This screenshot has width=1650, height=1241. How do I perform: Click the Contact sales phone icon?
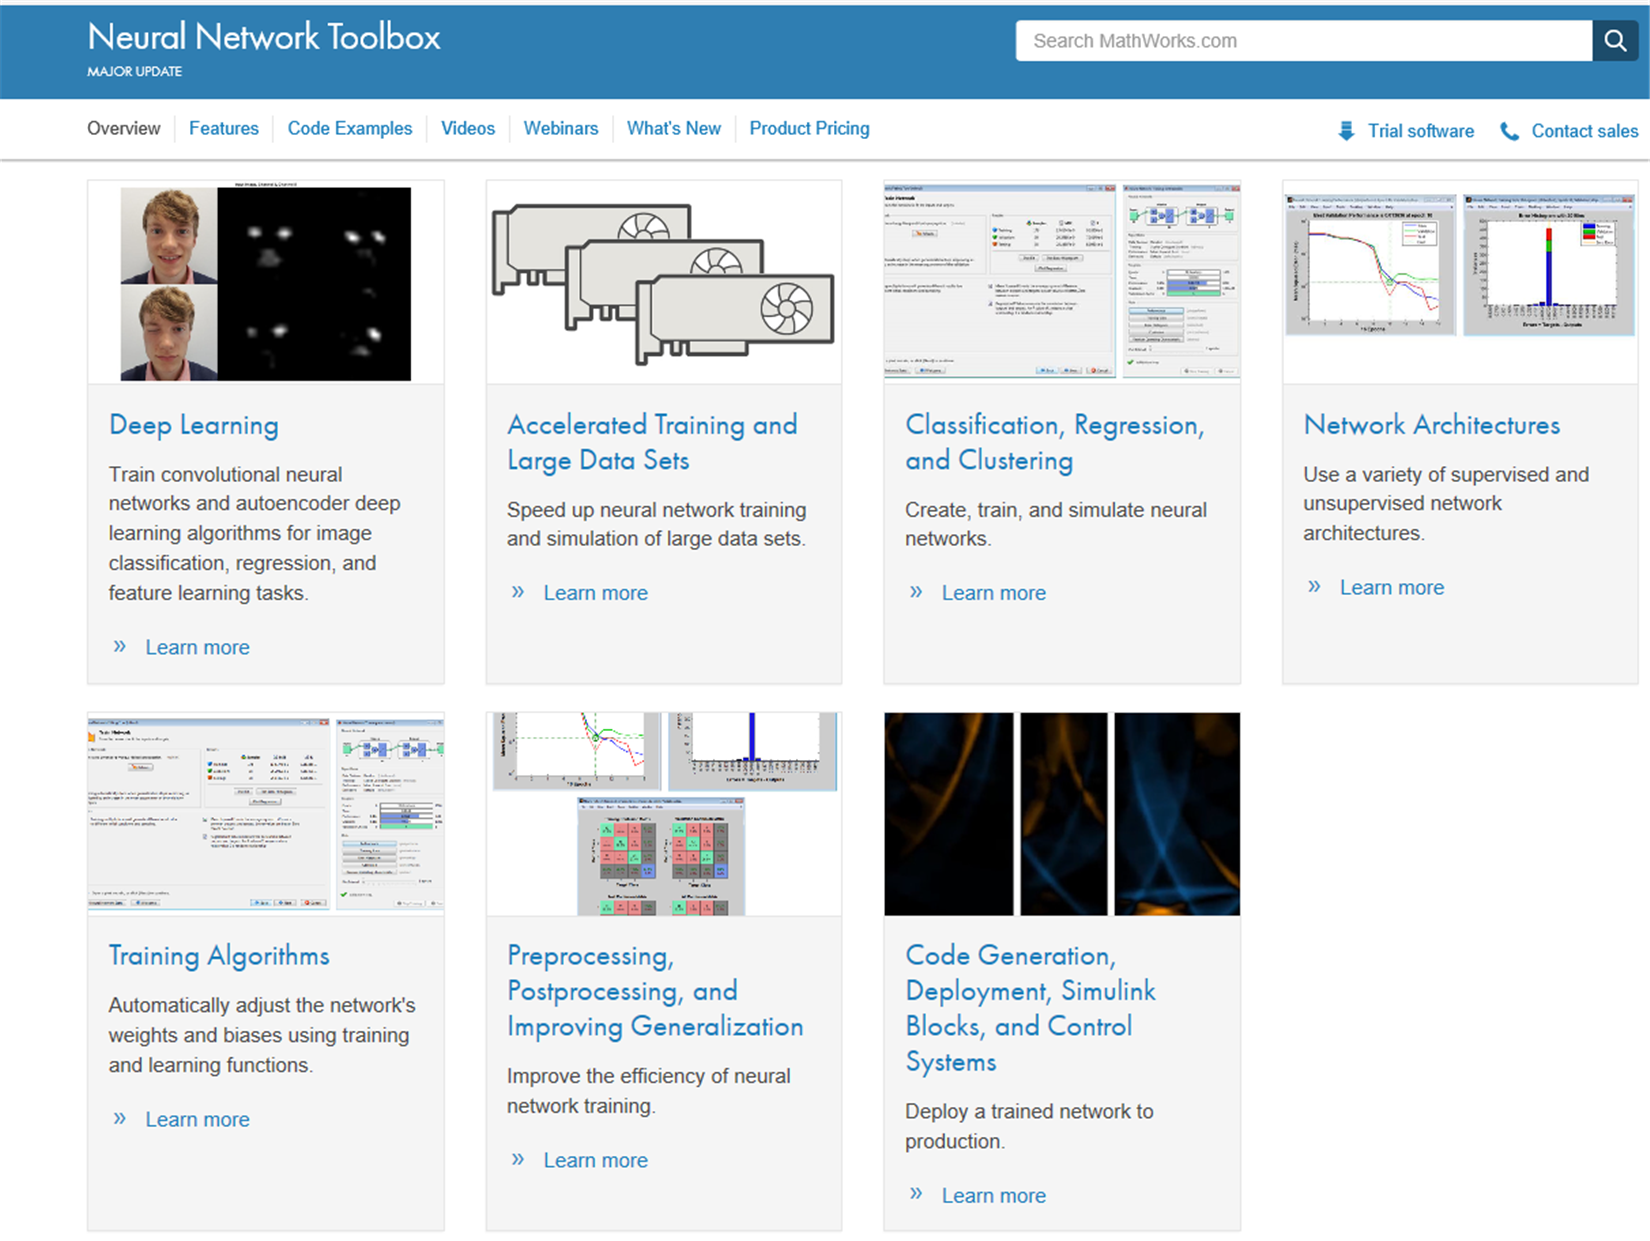coord(1509,131)
